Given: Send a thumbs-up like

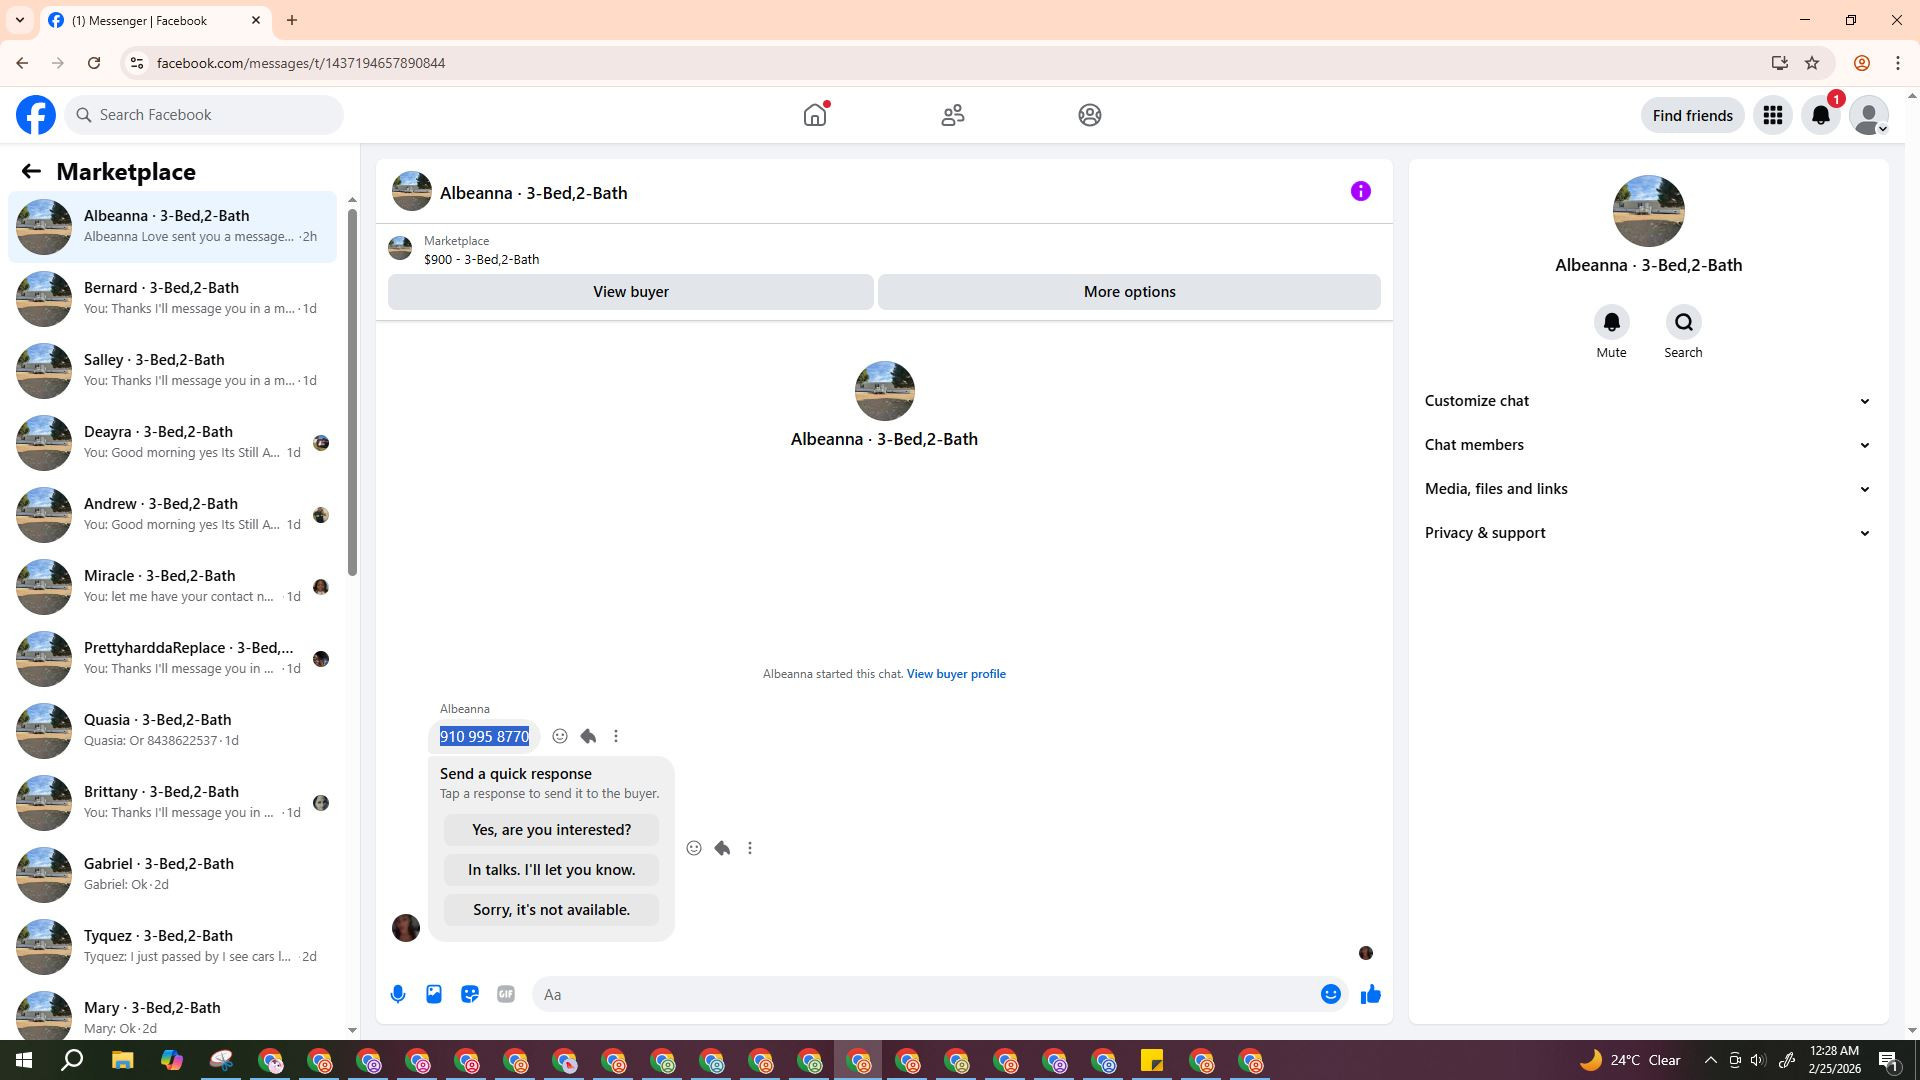Looking at the screenshot, I should [x=1370, y=994].
